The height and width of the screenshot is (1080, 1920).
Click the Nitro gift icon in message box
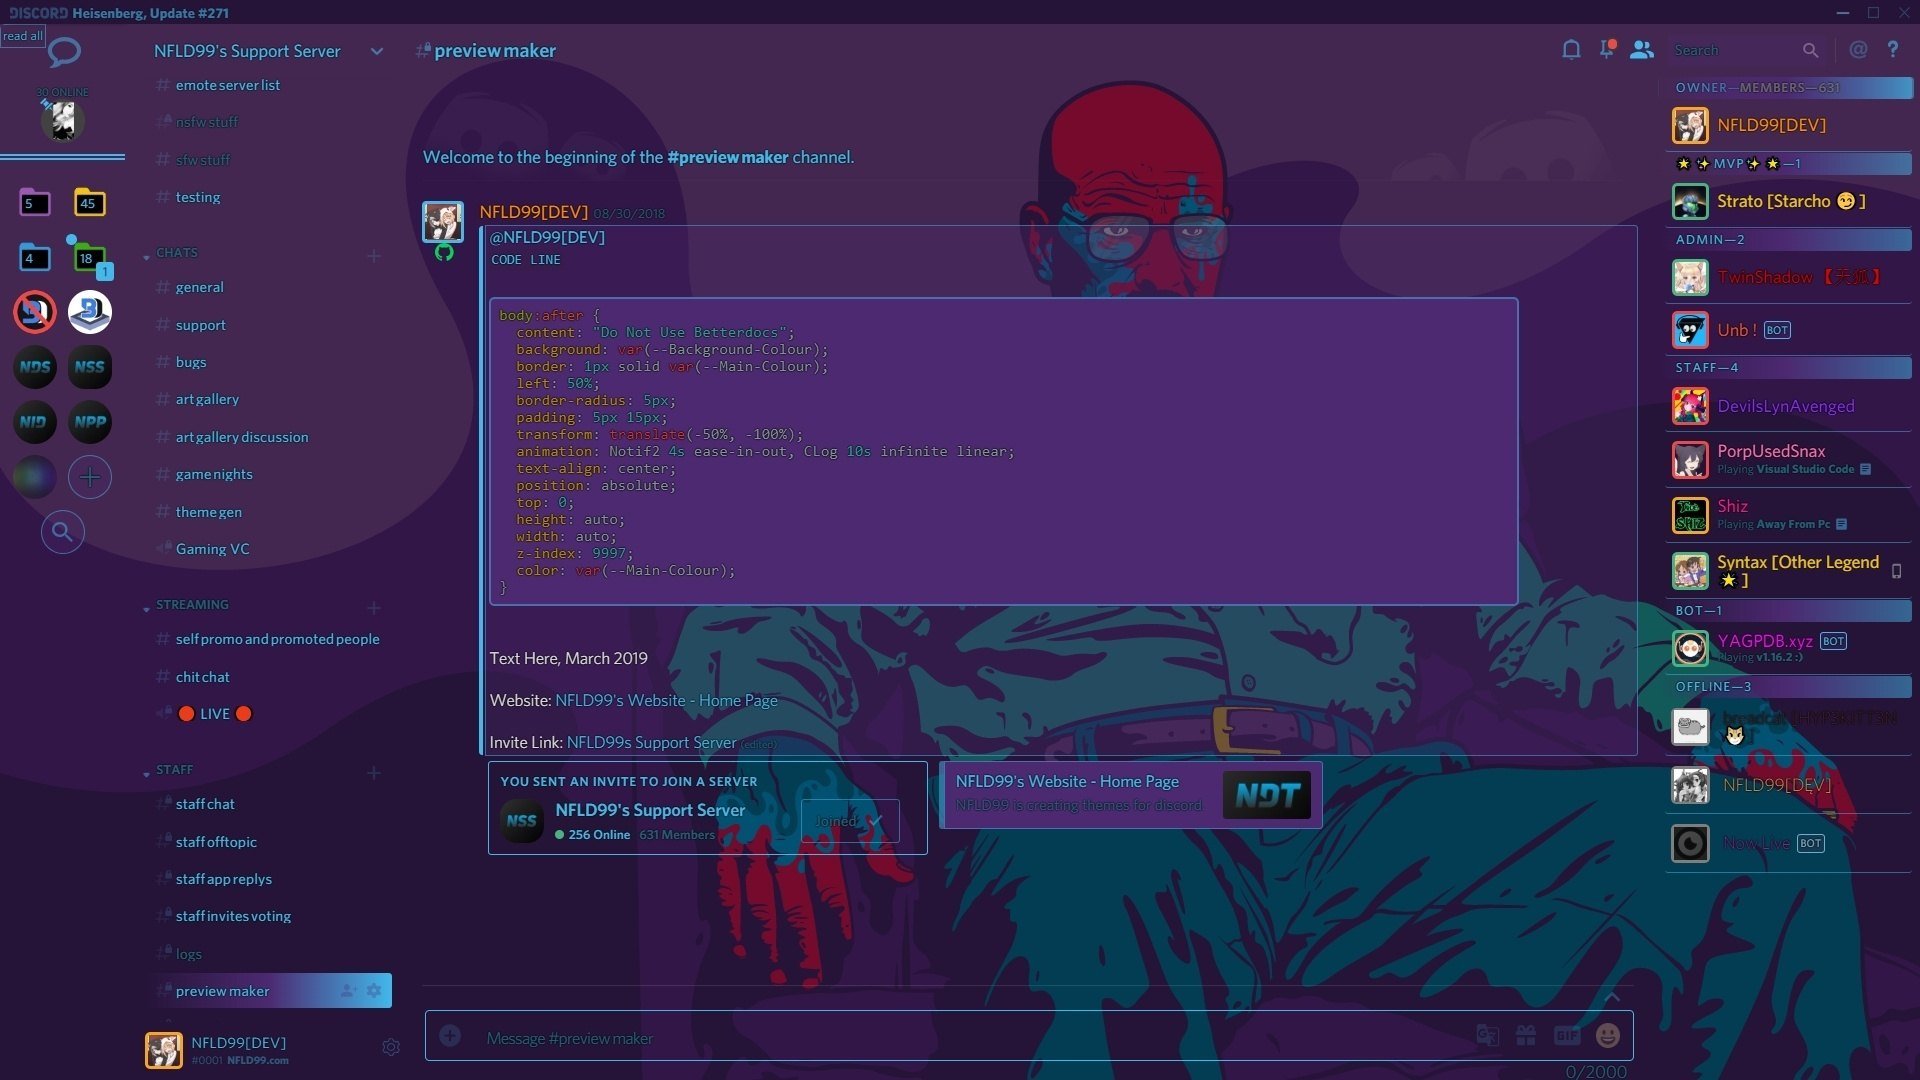coord(1526,1036)
